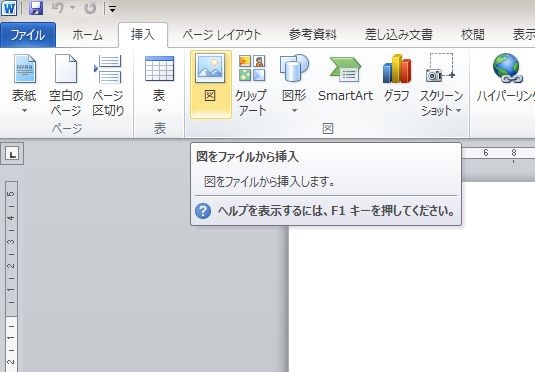Insert a SmartArt graphic
The width and height of the screenshot is (535, 372).
point(345,78)
